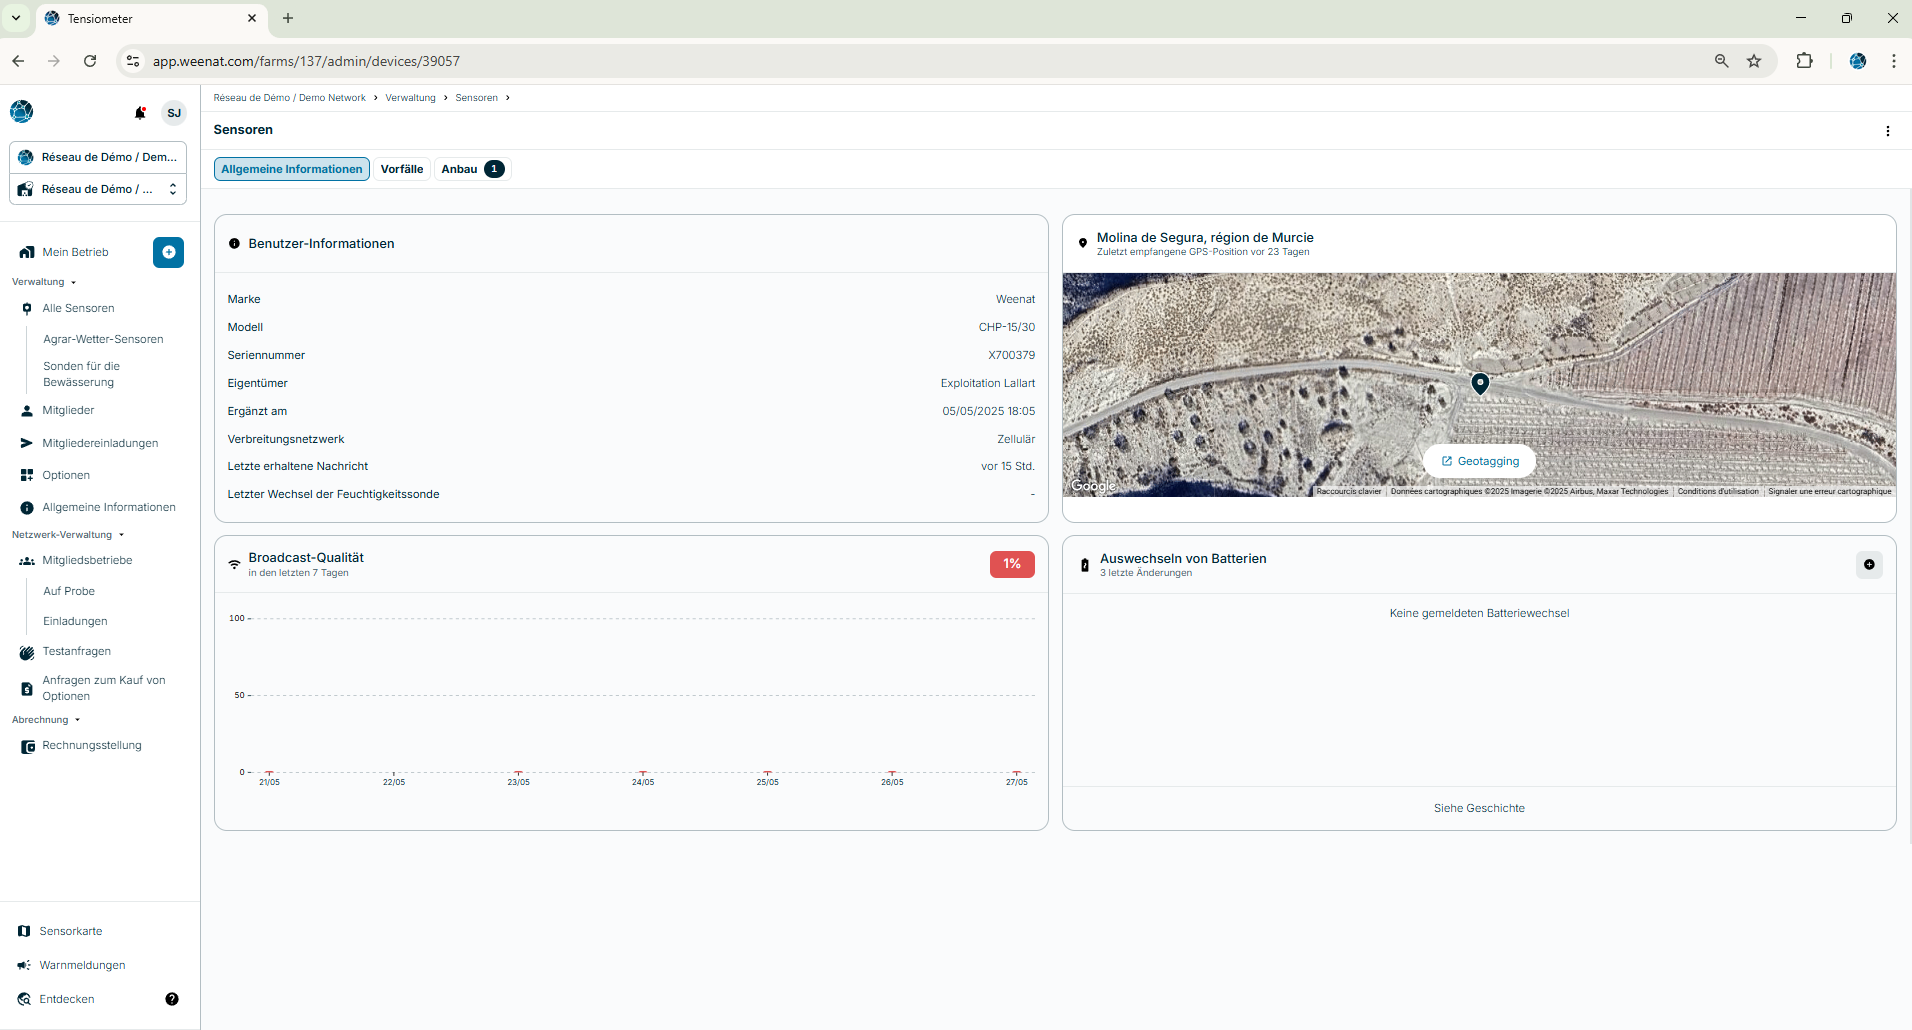Open three-dot menu next to Sensoren header

click(x=1888, y=131)
